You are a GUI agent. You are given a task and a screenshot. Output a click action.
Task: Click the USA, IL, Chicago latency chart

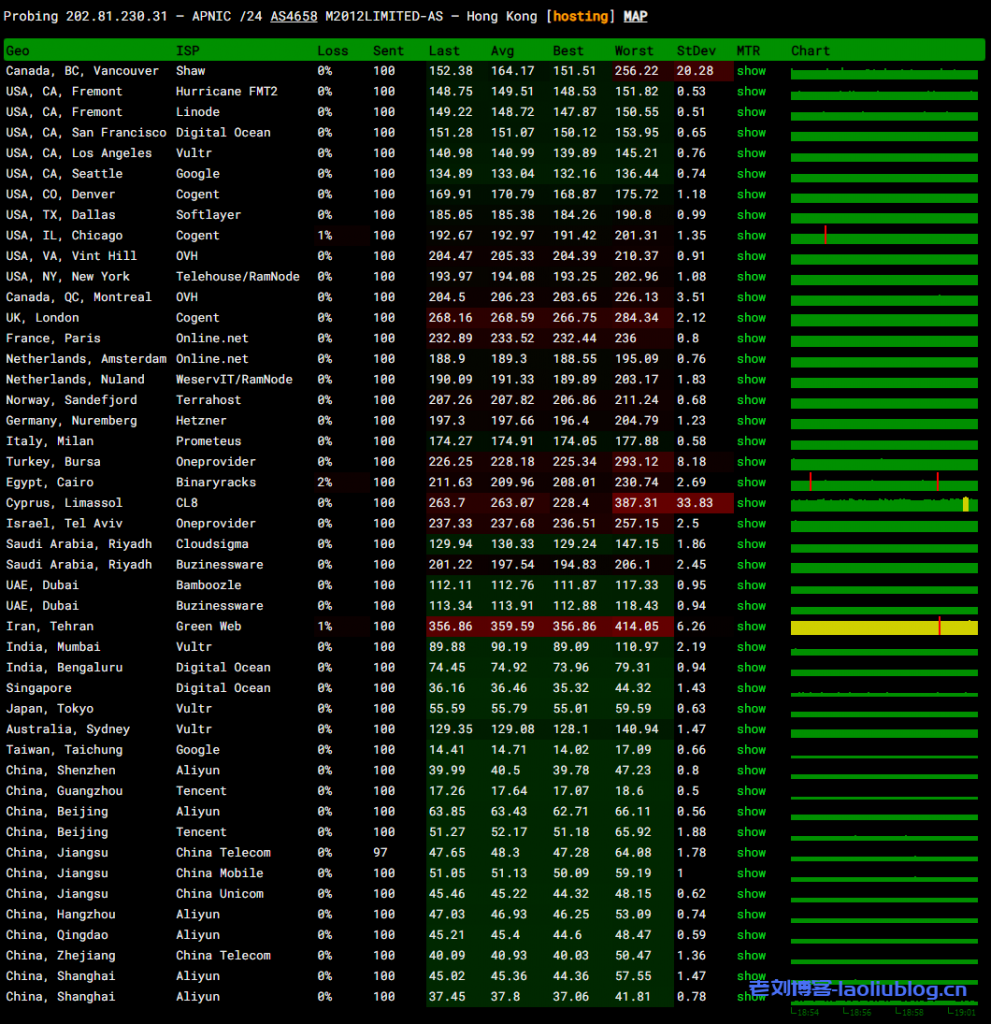click(884, 237)
